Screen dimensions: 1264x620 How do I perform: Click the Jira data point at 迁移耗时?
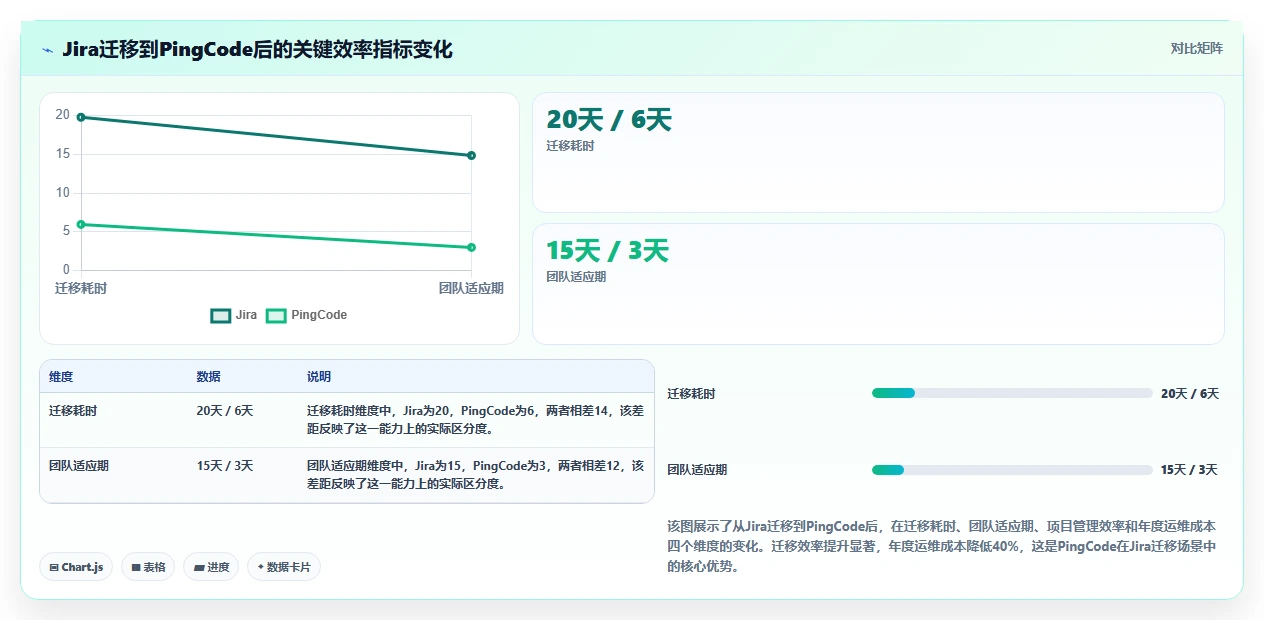81,117
